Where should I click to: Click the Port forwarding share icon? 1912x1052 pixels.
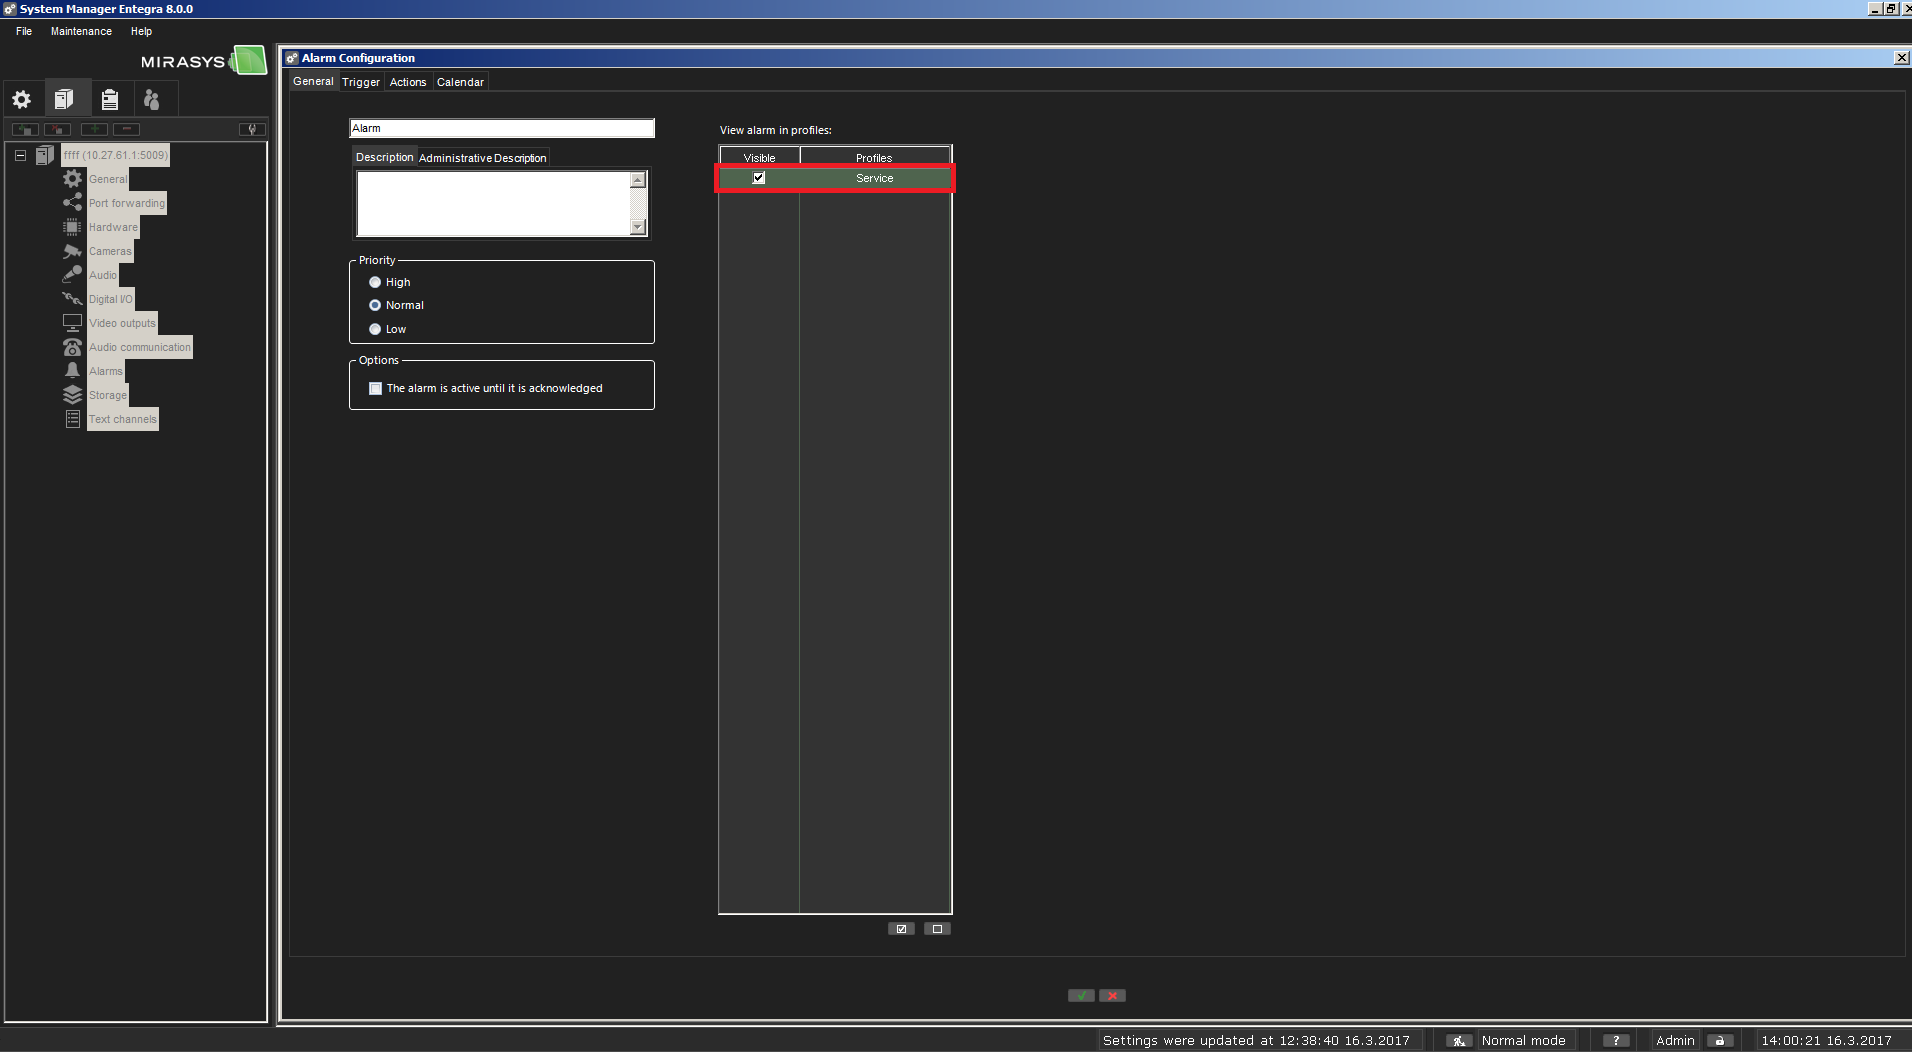[x=72, y=203]
